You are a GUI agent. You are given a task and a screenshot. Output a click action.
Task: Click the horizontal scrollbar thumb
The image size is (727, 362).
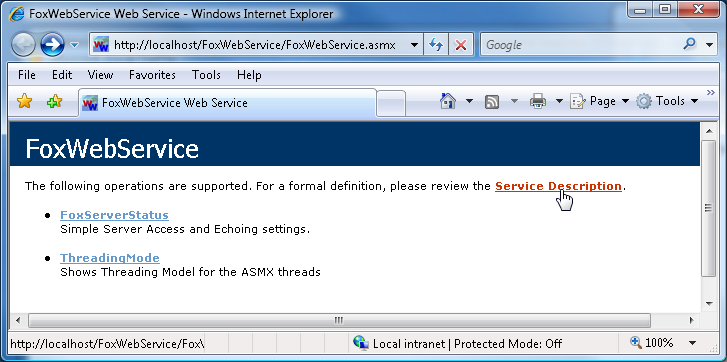point(339,320)
